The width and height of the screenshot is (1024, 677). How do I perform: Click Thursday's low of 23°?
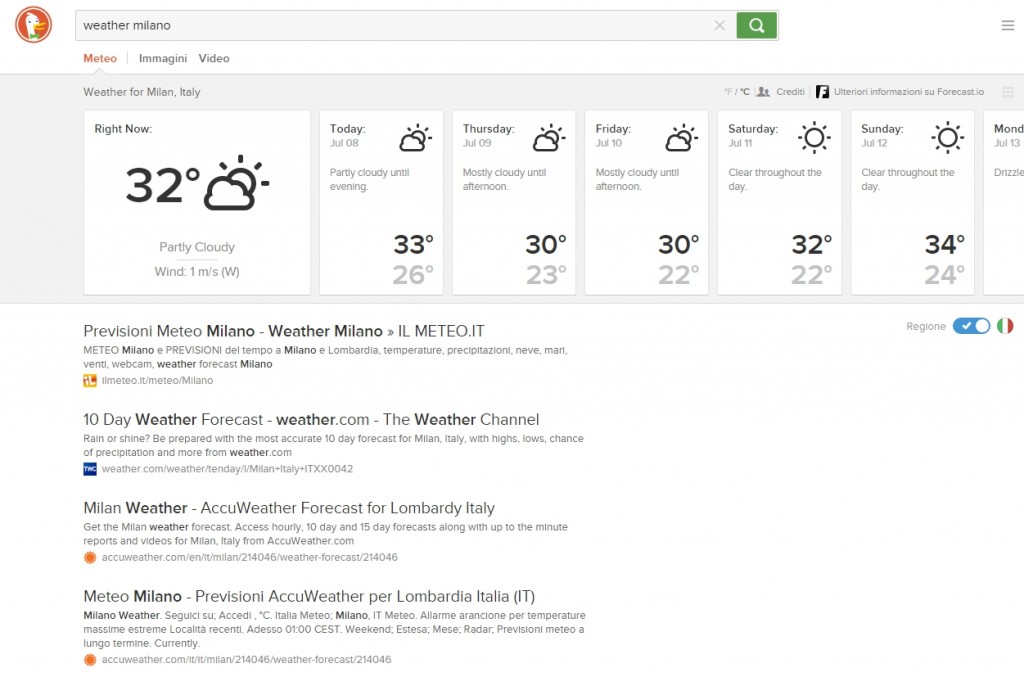[546, 275]
